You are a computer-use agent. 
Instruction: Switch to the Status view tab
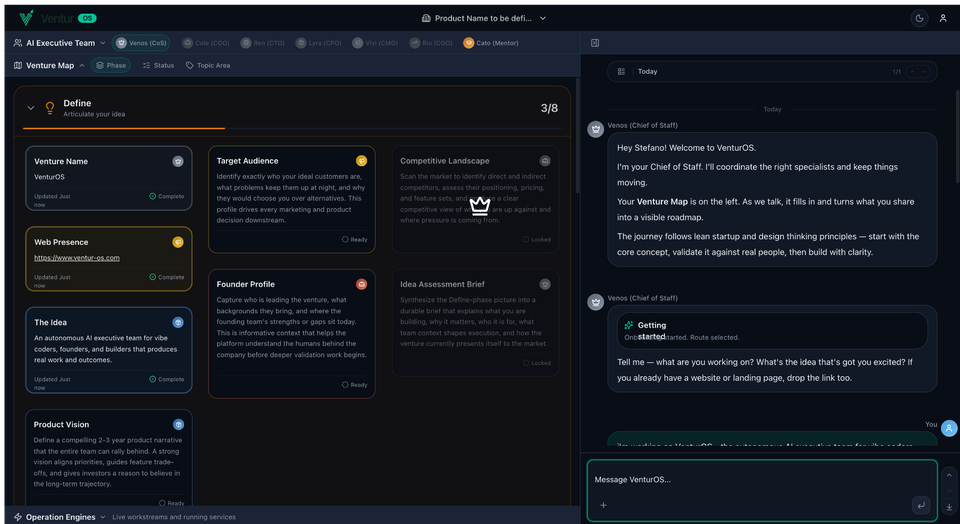(x=158, y=66)
